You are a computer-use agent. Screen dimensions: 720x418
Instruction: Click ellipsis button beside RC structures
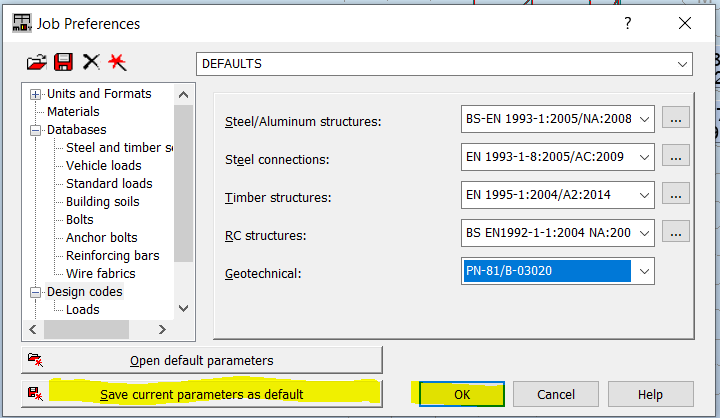[x=675, y=233]
